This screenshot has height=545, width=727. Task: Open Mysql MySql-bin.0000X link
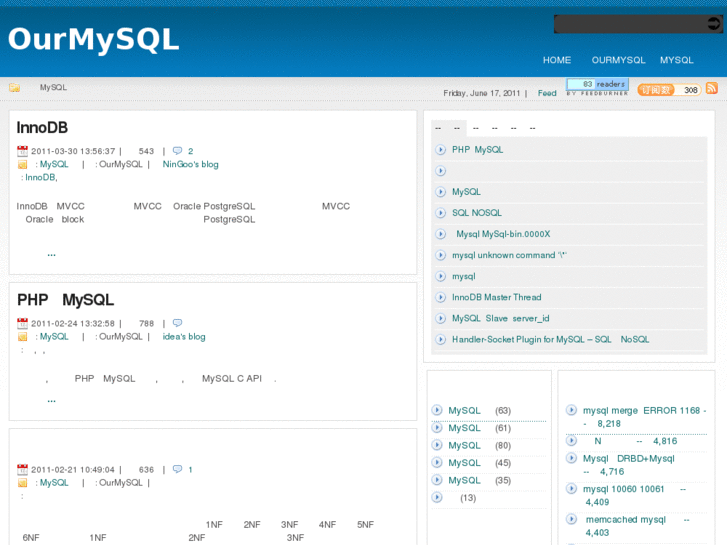coord(503,234)
